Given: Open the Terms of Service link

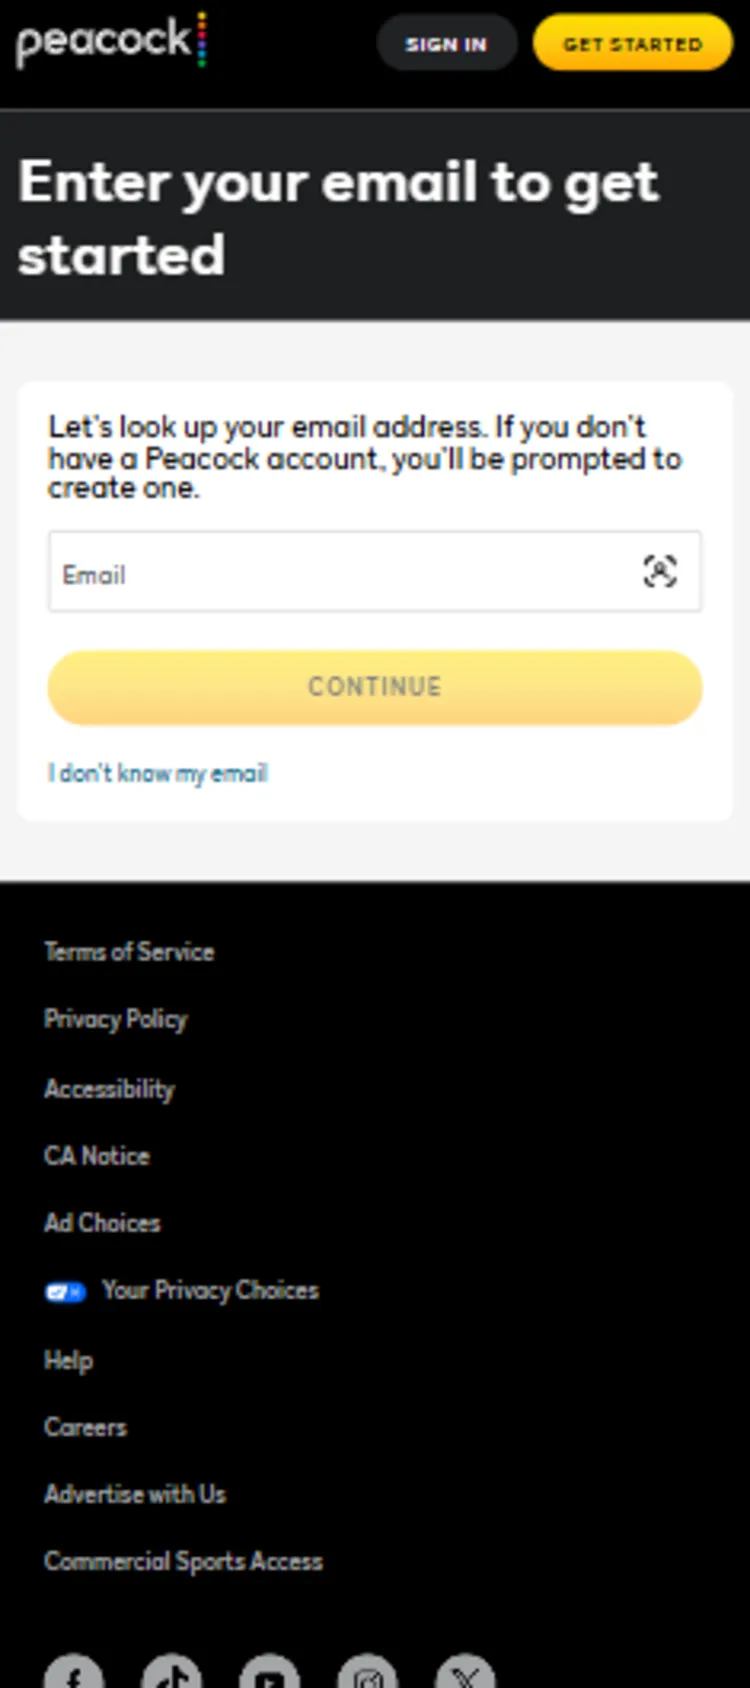Looking at the screenshot, I should (129, 952).
